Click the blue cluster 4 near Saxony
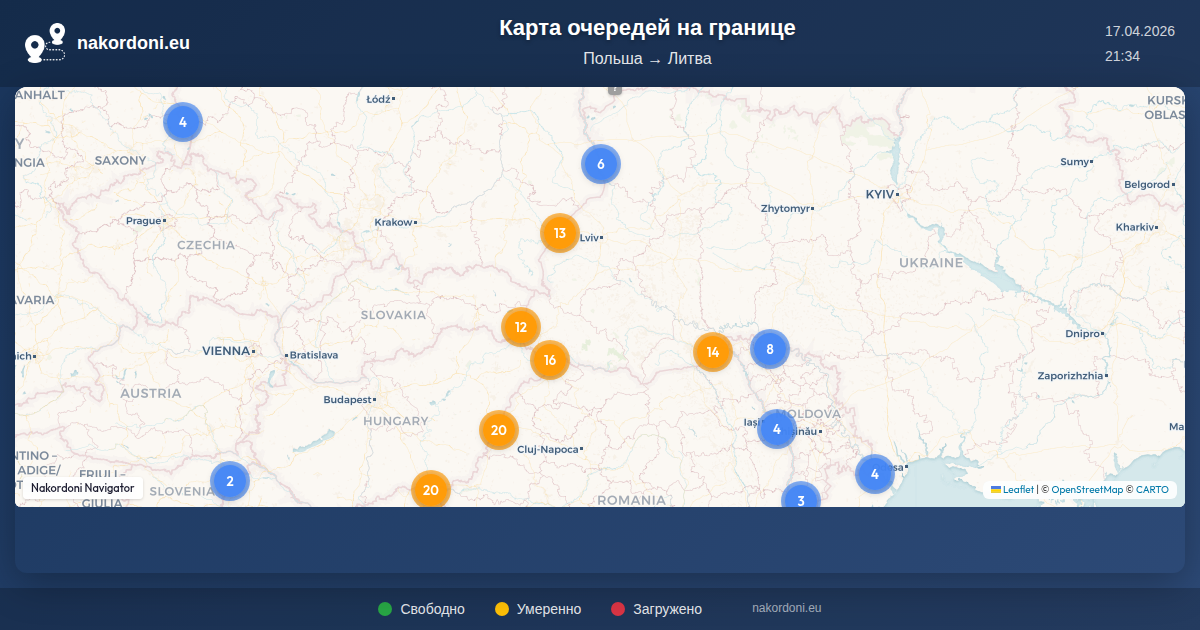This screenshot has width=1200, height=630. [x=183, y=122]
